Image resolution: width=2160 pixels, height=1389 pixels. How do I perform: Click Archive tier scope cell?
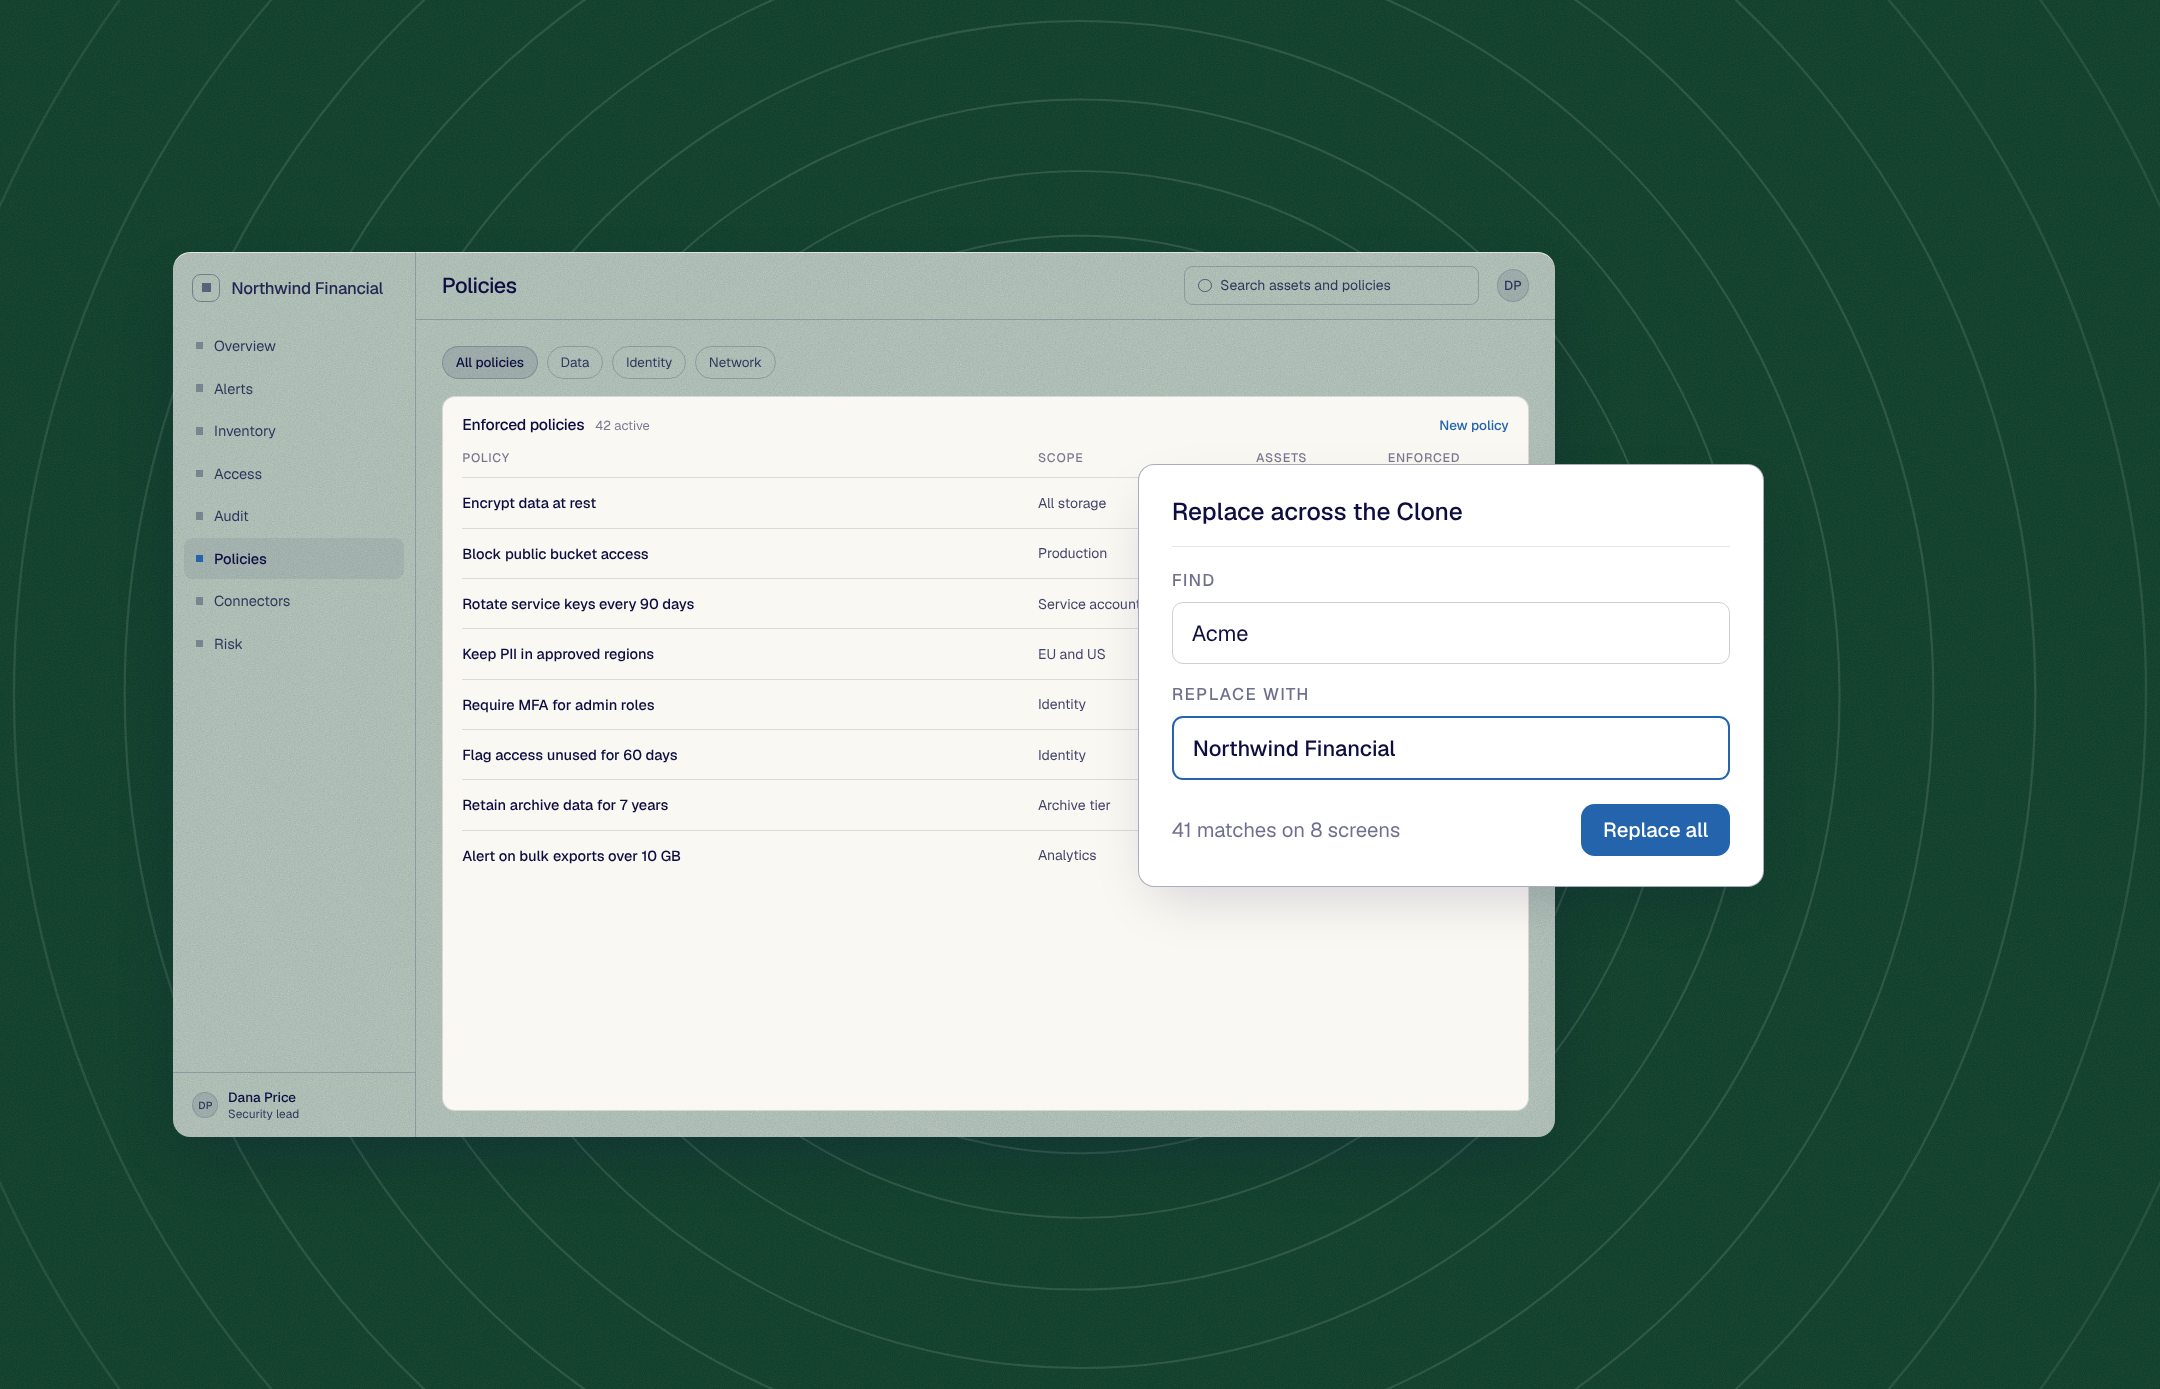pos(1074,805)
